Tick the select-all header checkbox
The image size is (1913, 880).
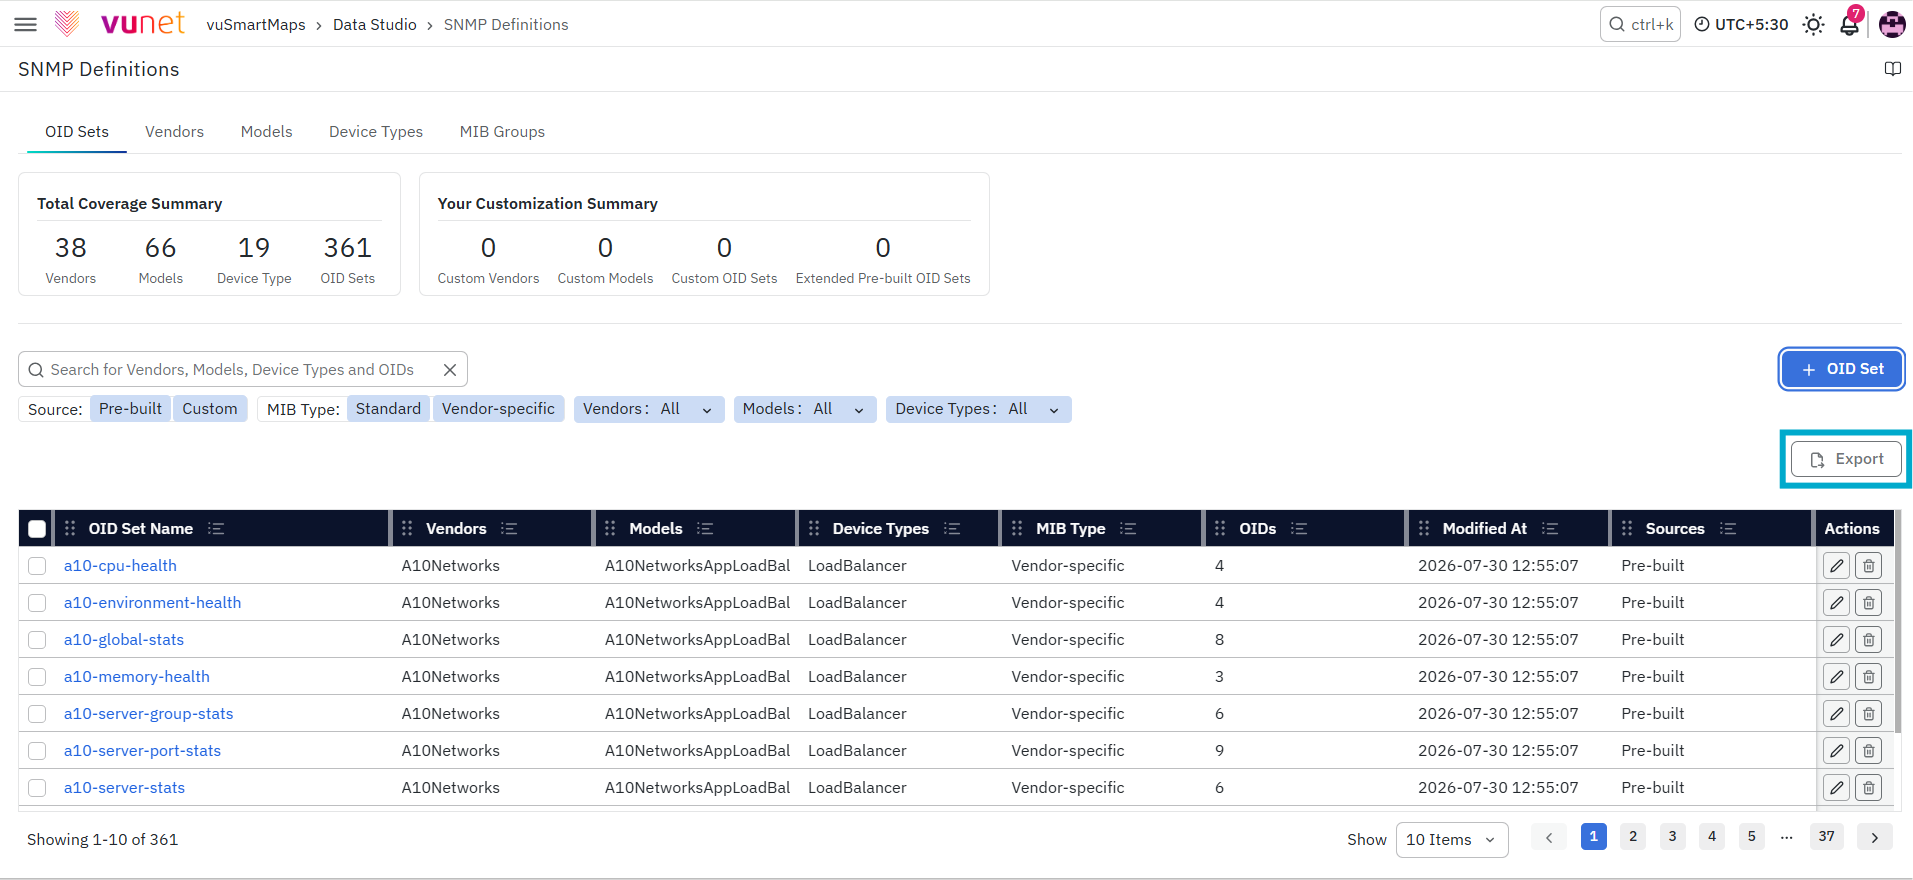pos(37,529)
